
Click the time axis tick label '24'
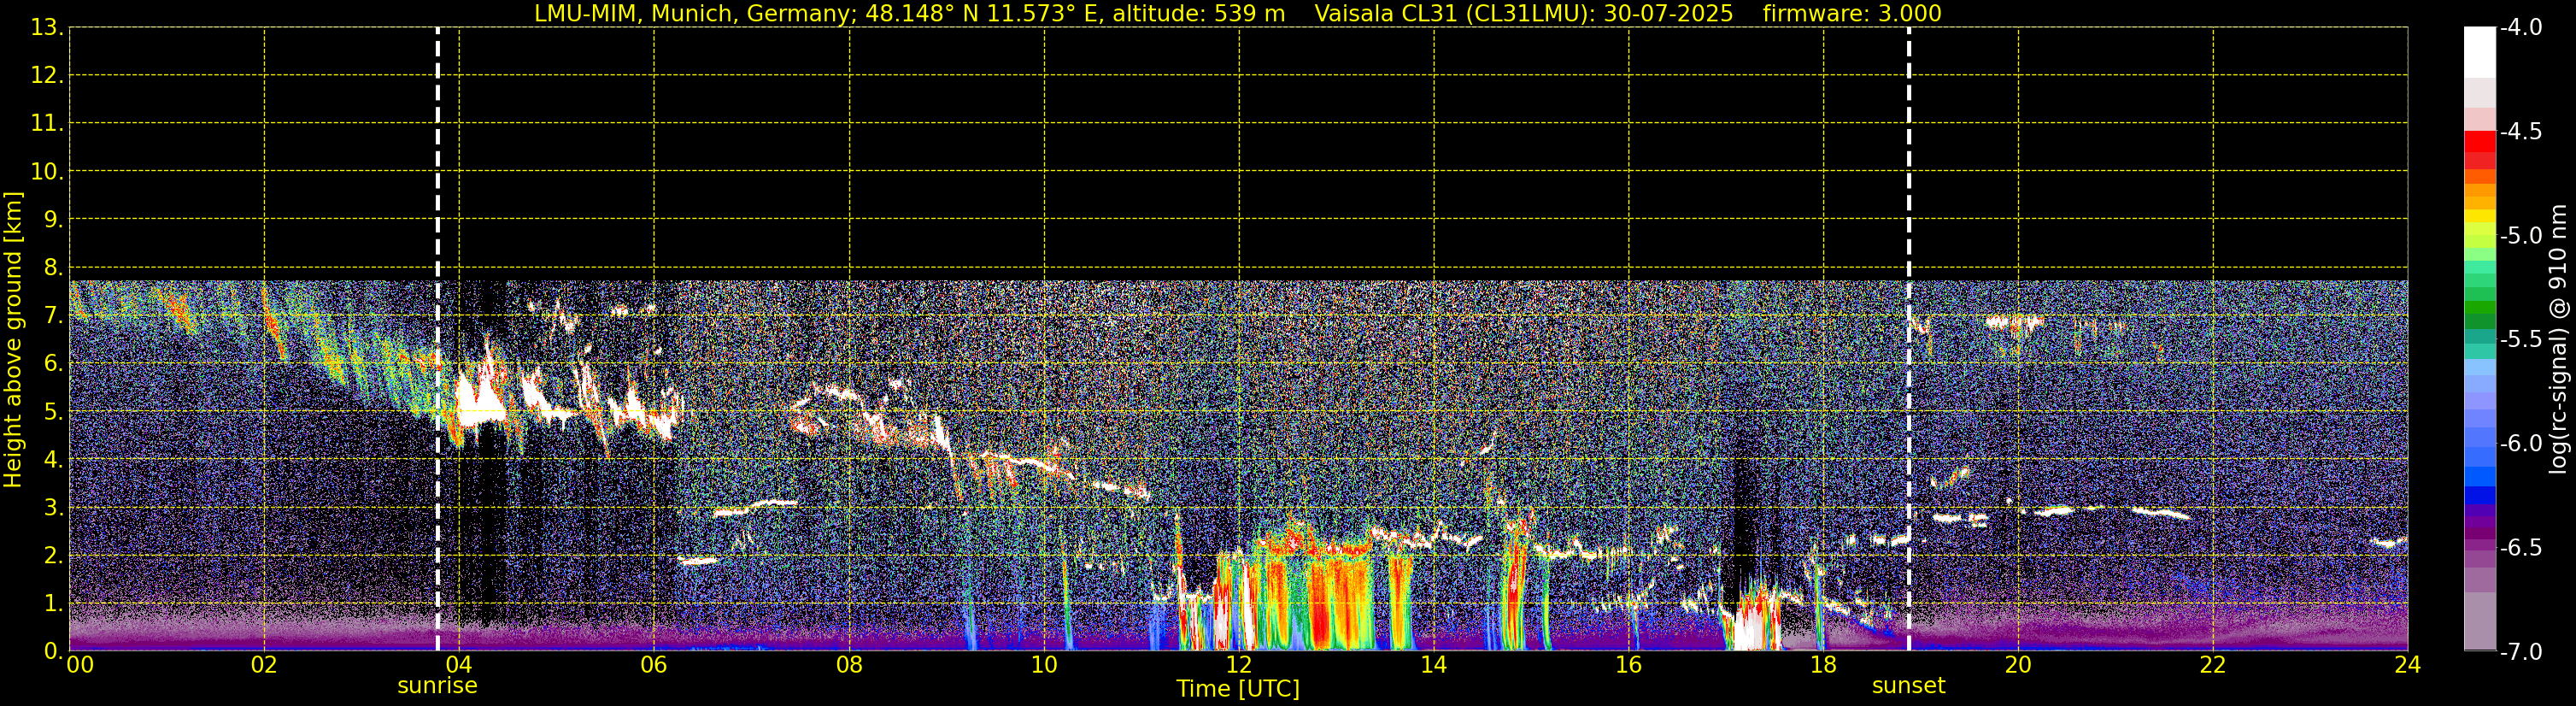(x=2407, y=666)
